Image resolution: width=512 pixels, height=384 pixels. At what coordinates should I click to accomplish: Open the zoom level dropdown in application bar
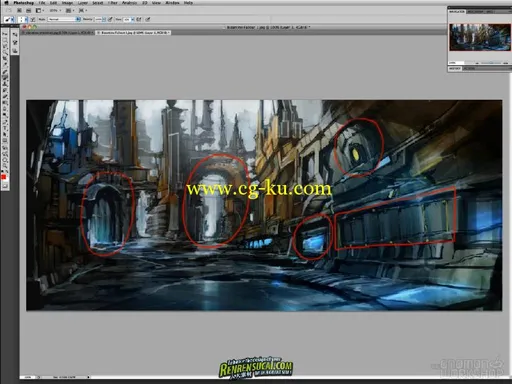click(x=55, y=10)
